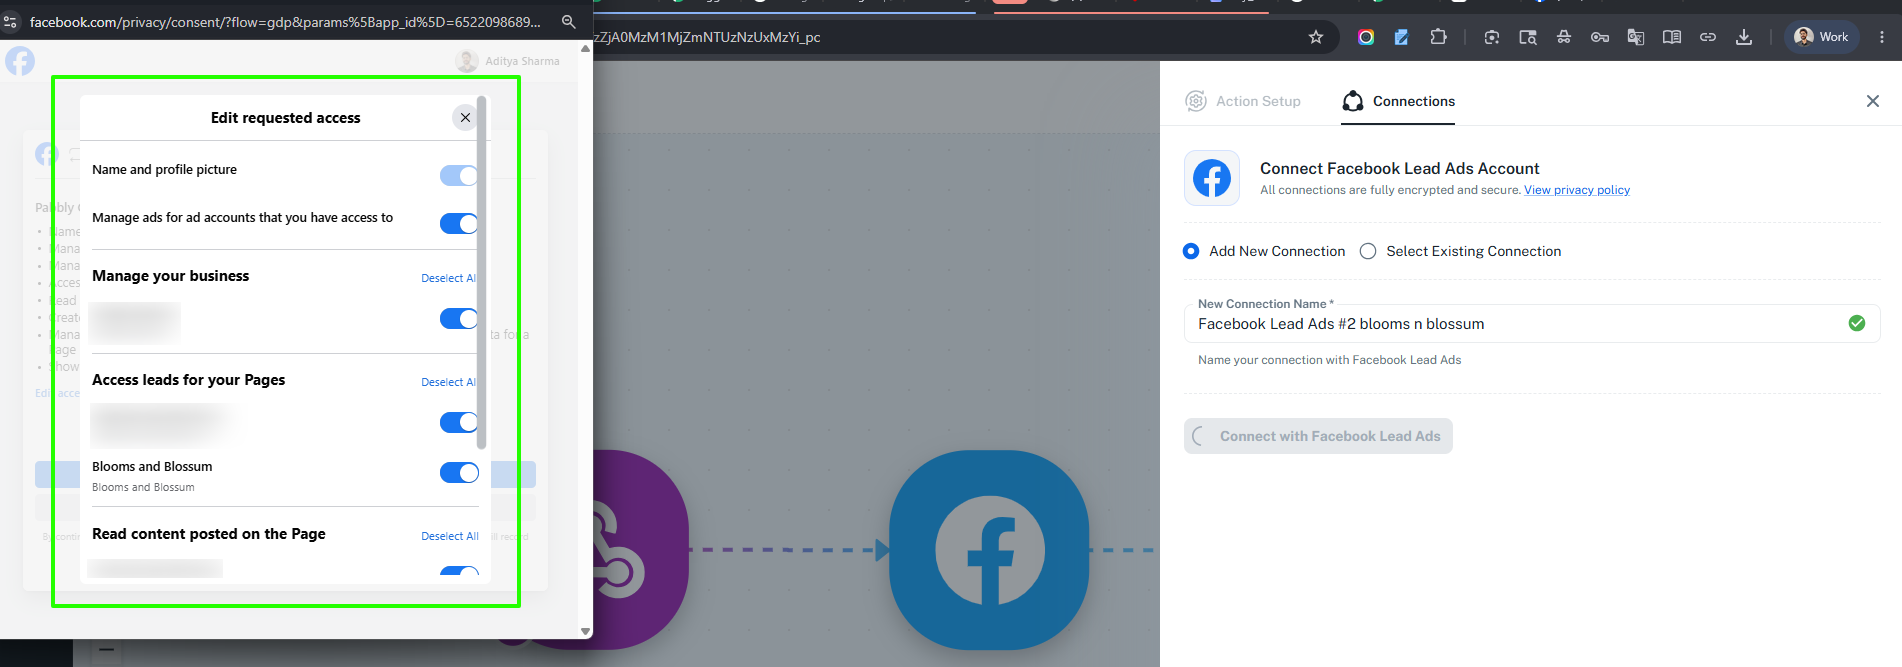Toggle the Blooms and Blossum page switch
This screenshot has height=667, width=1902.
tap(459, 473)
